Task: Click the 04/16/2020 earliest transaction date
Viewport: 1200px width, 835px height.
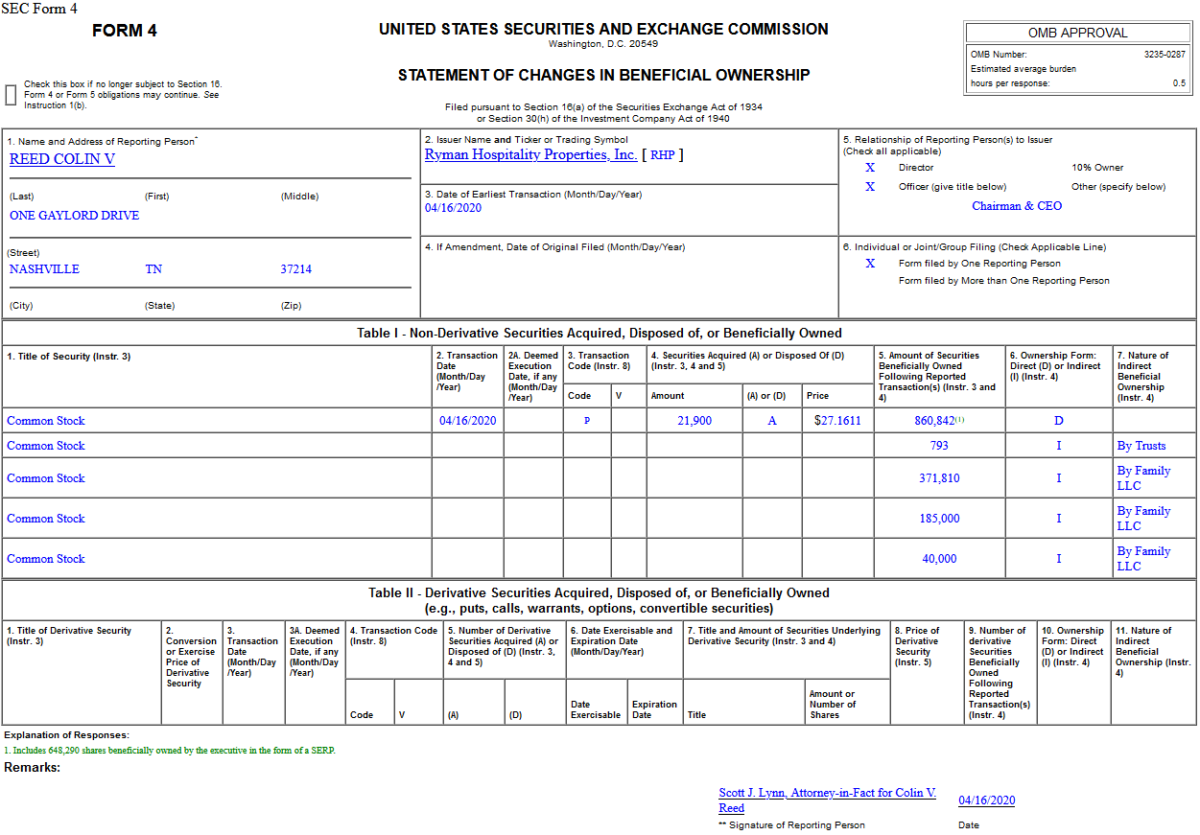Action: [454, 208]
